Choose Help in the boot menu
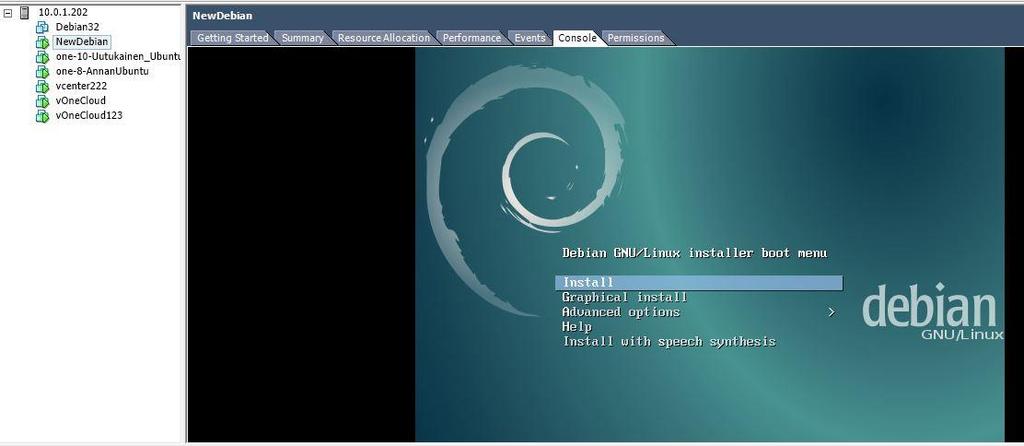 [x=577, y=327]
